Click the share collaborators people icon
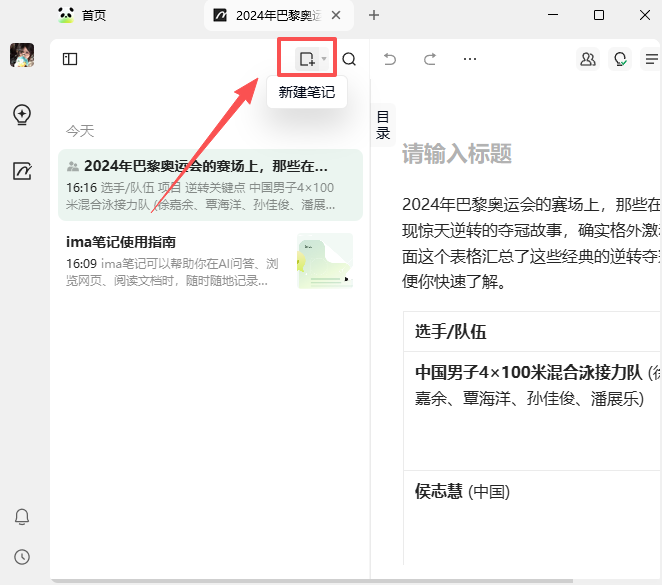The image size is (662, 585). click(x=588, y=59)
